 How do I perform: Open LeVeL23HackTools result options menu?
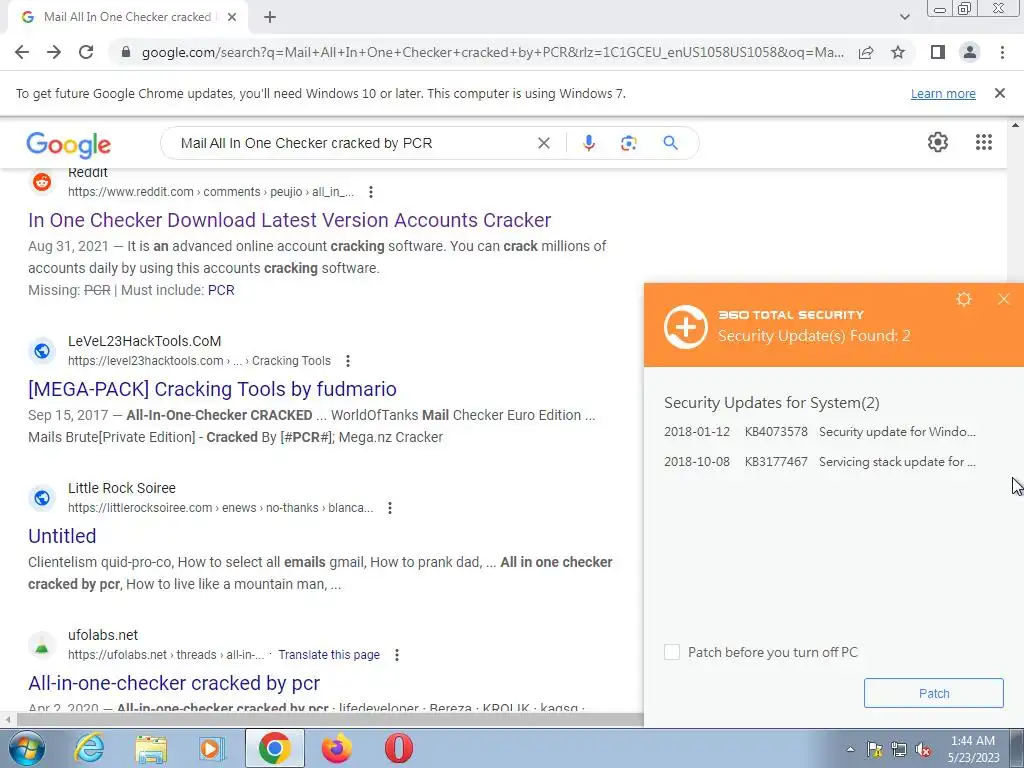(x=348, y=361)
